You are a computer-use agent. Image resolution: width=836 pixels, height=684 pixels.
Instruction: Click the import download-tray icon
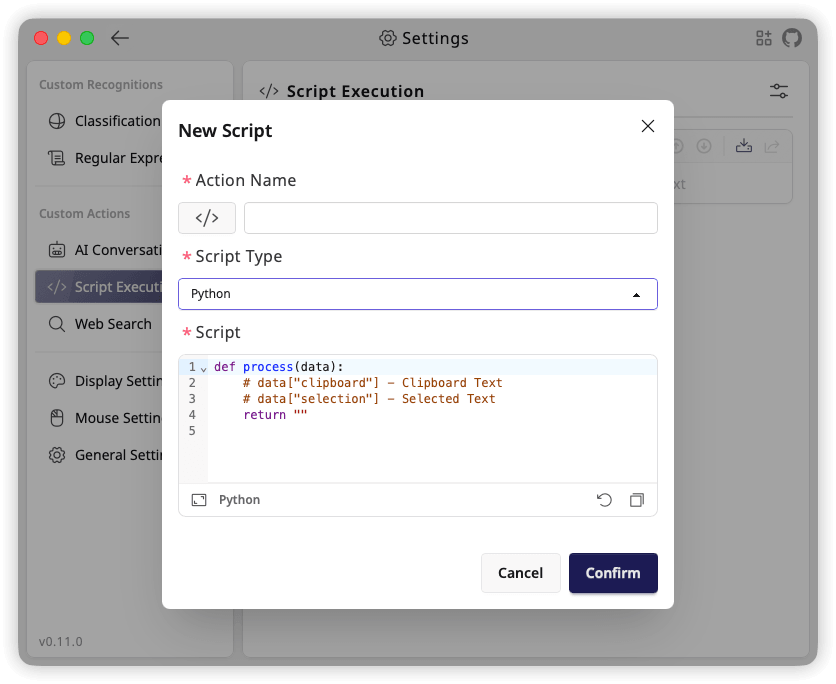point(744,146)
